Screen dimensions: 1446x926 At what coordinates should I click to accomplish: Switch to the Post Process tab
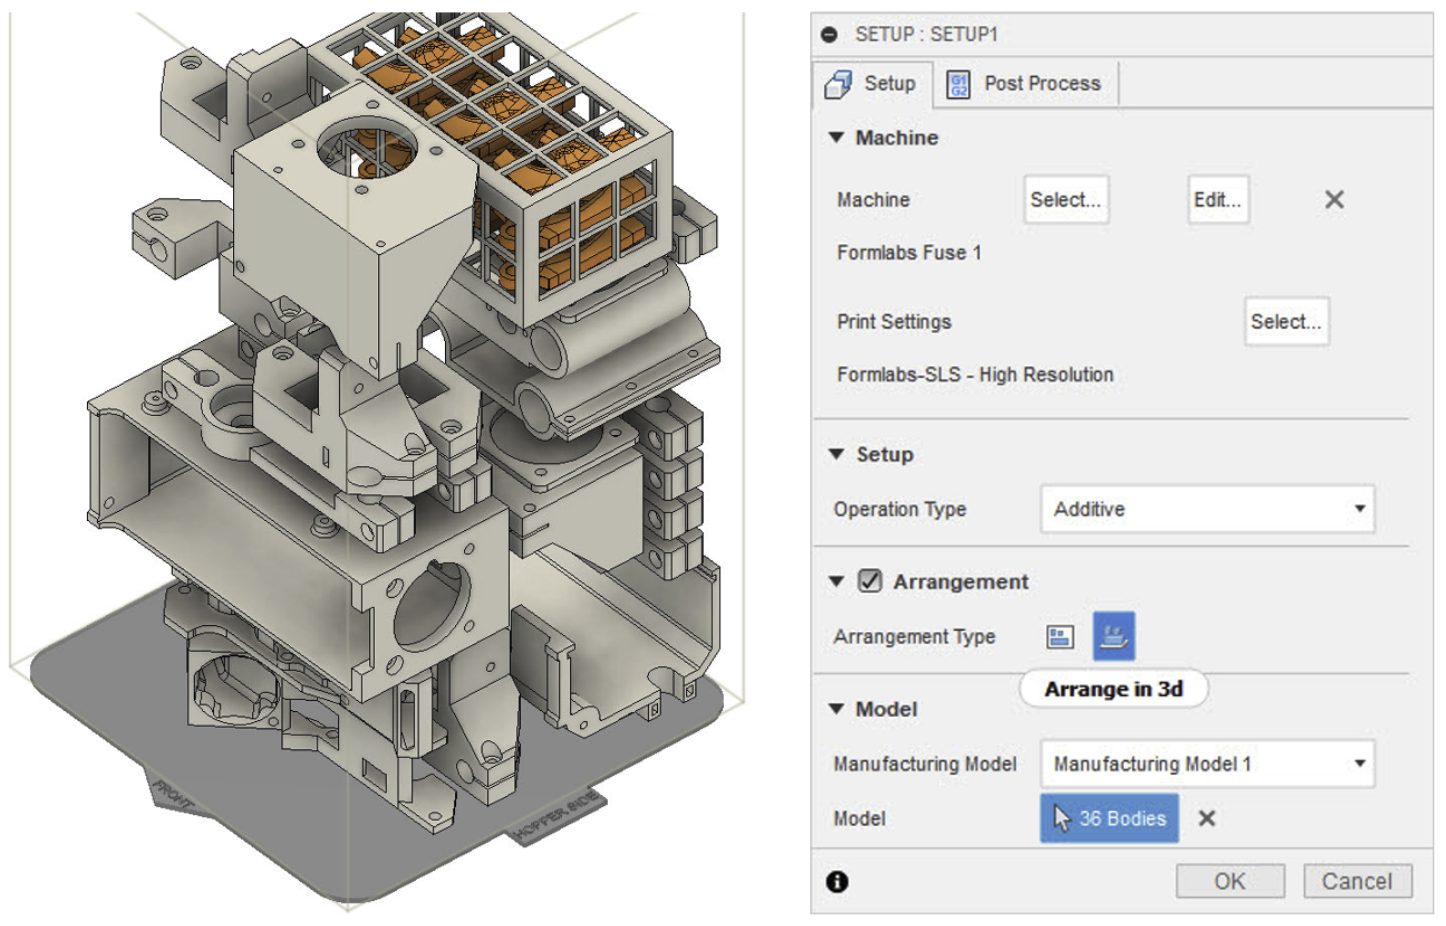click(x=1041, y=84)
